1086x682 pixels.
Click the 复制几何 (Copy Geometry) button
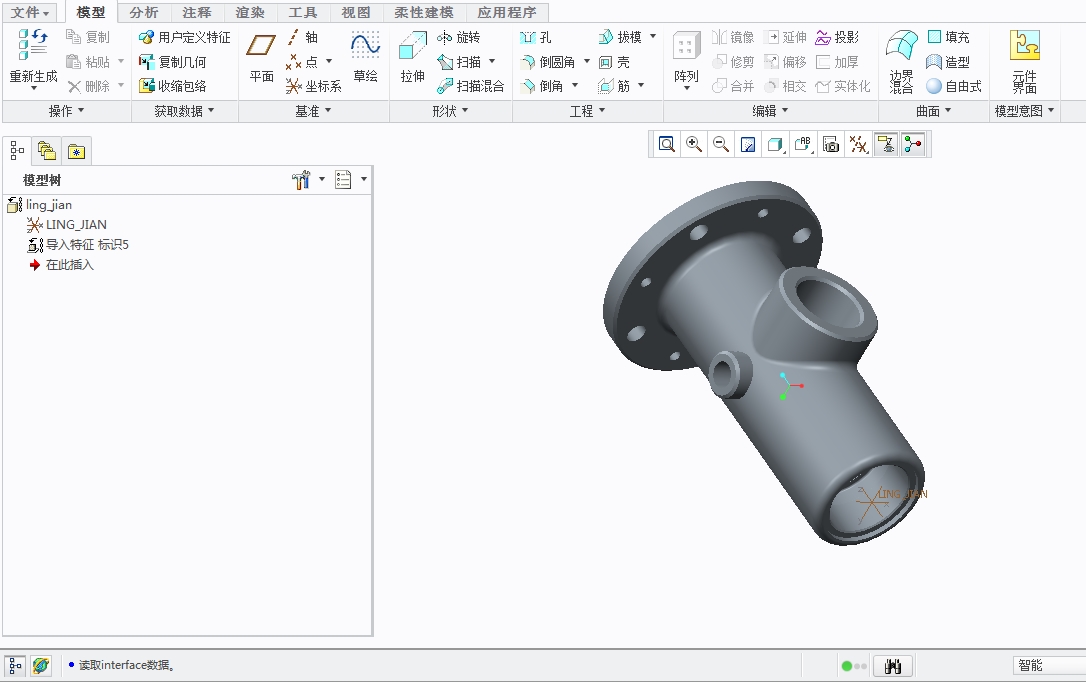(172, 62)
